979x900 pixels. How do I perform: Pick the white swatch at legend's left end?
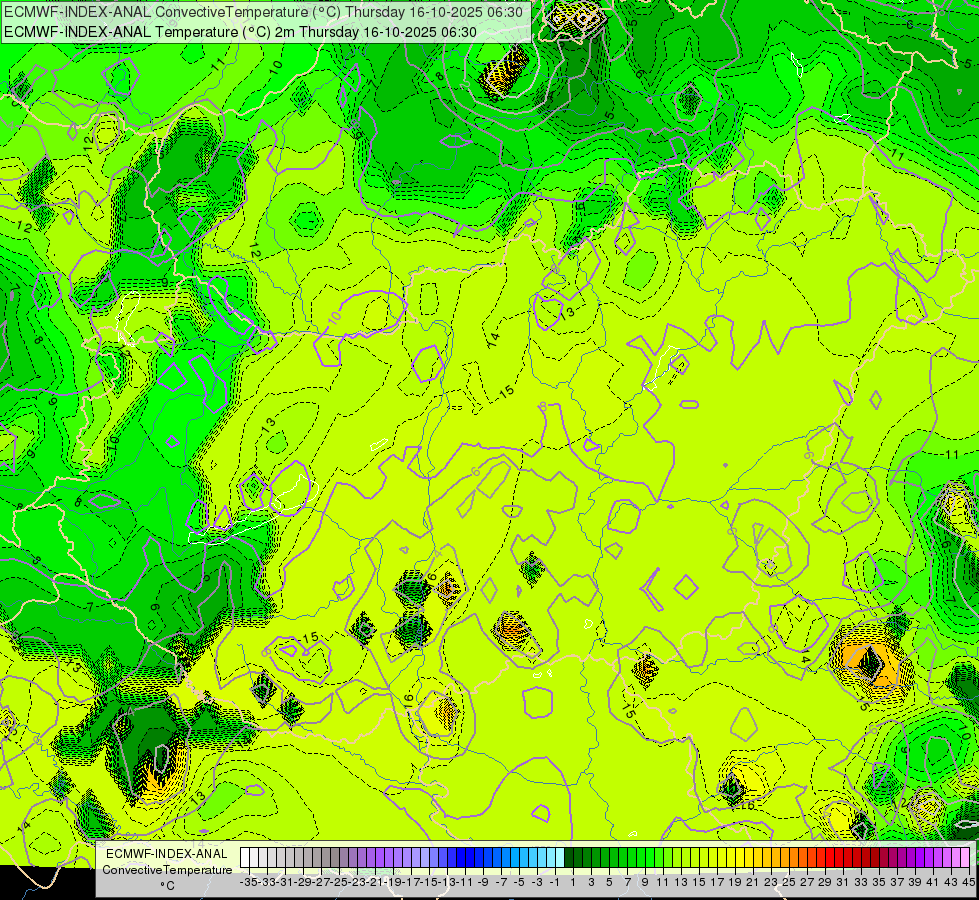245,857
